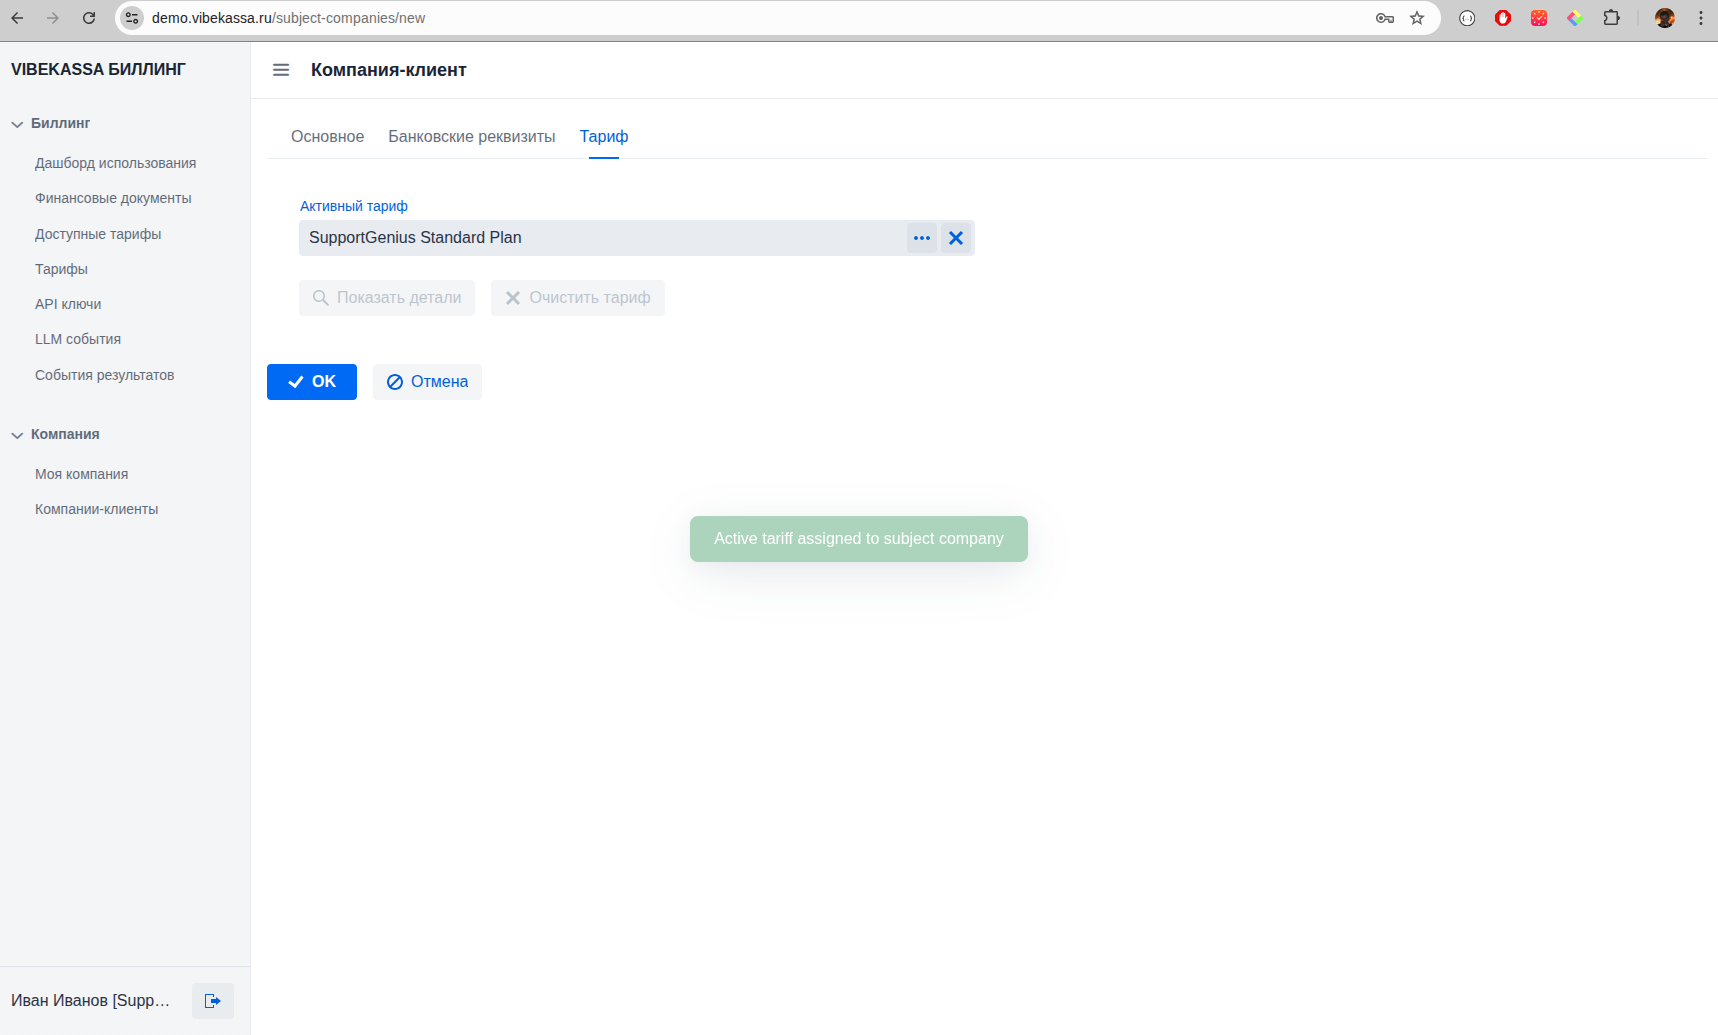Image resolution: width=1718 pixels, height=1035 pixels.
Task: Go to API ключи in the sidebar
Action: [x=68, y=304]
